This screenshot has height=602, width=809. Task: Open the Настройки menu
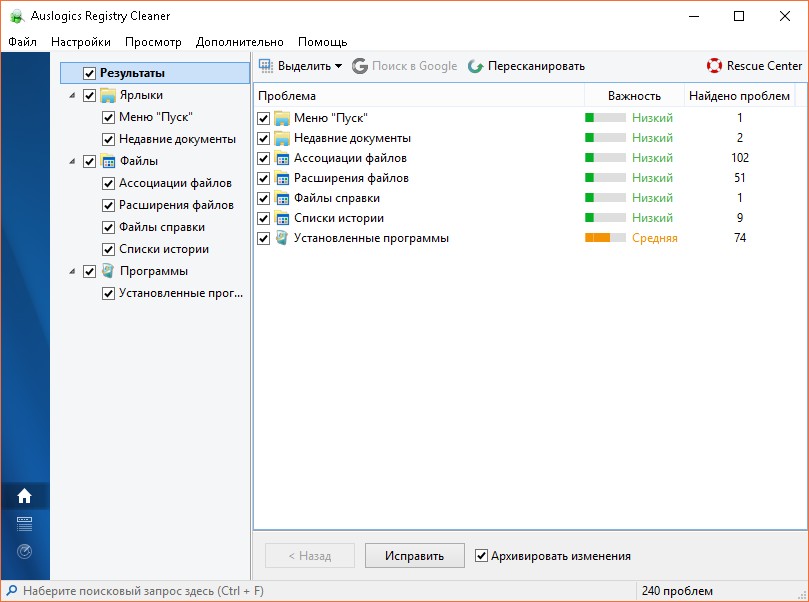pos(80,42)
